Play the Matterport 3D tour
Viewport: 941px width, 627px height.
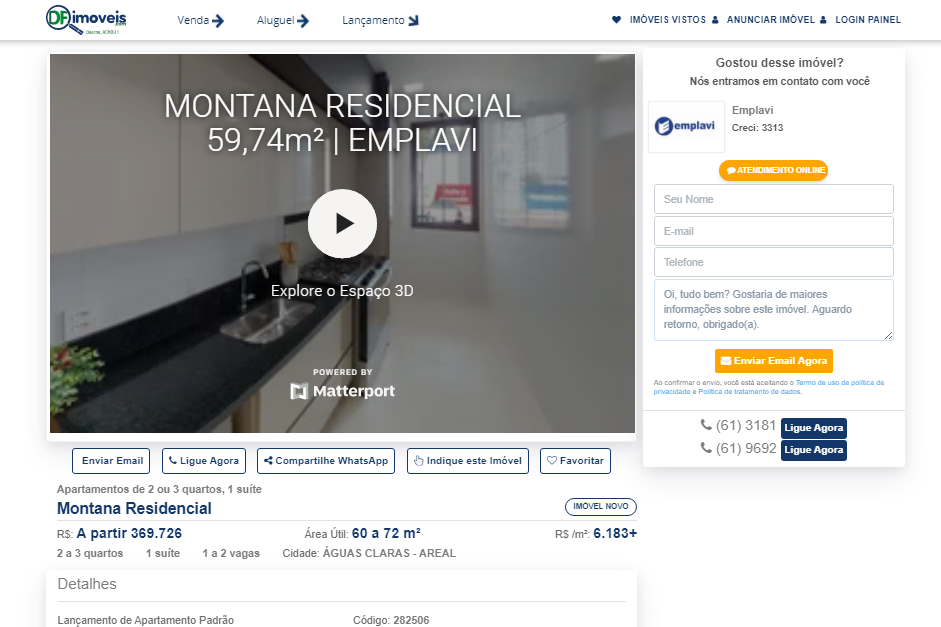coord(342,224)
